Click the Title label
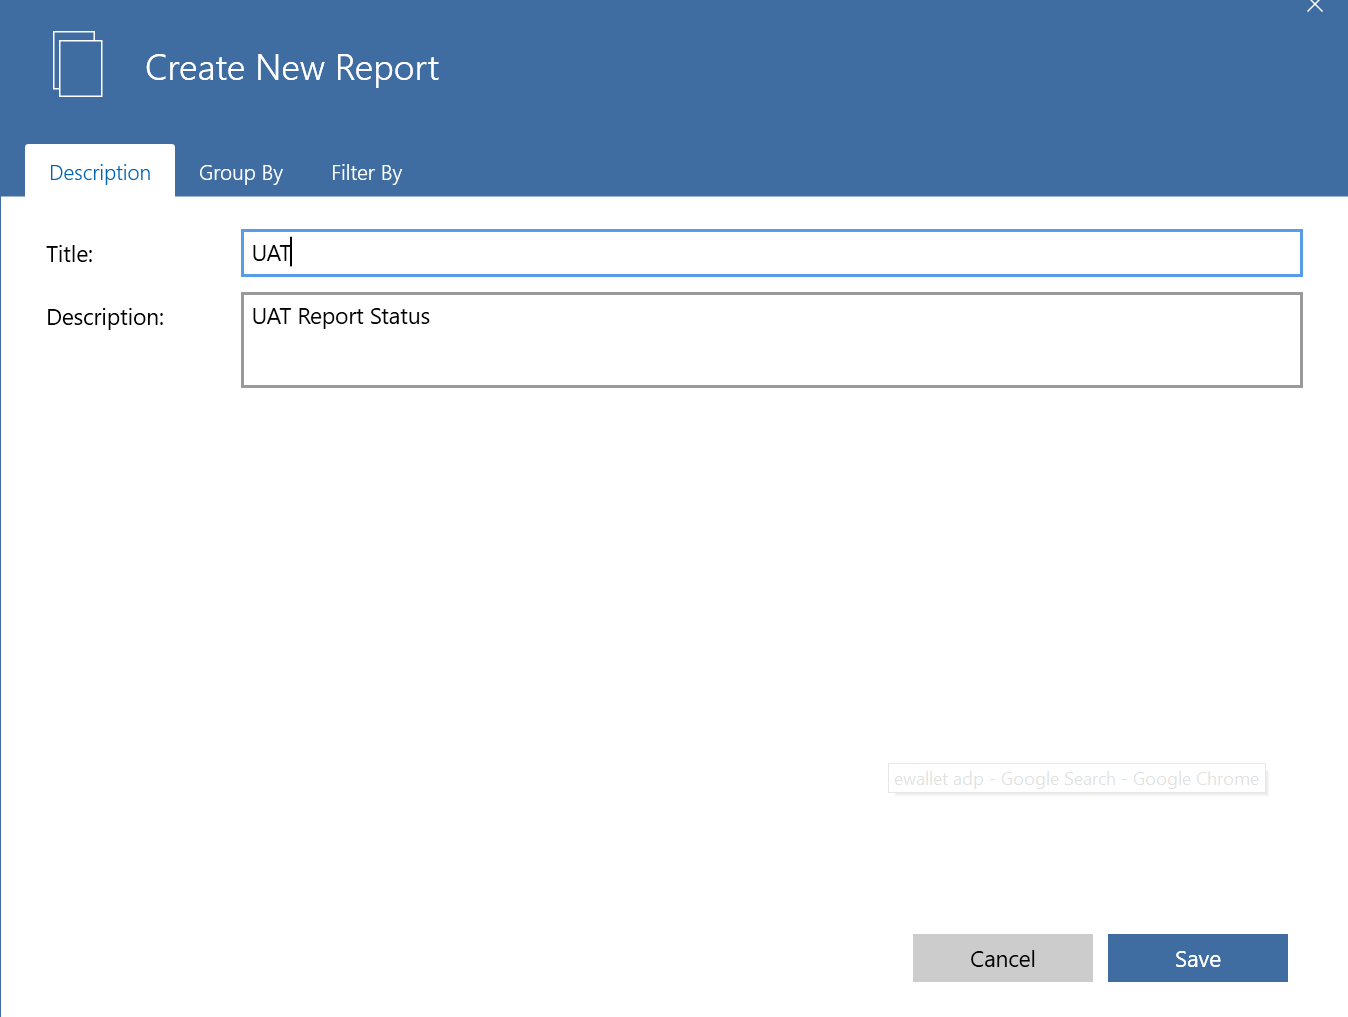Viewport: 1348px width, 1017px height. coord(69,254)
